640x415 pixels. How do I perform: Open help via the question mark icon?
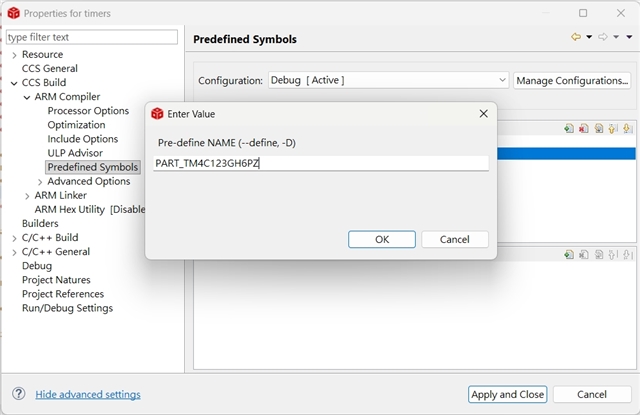(x=18, y=394)
